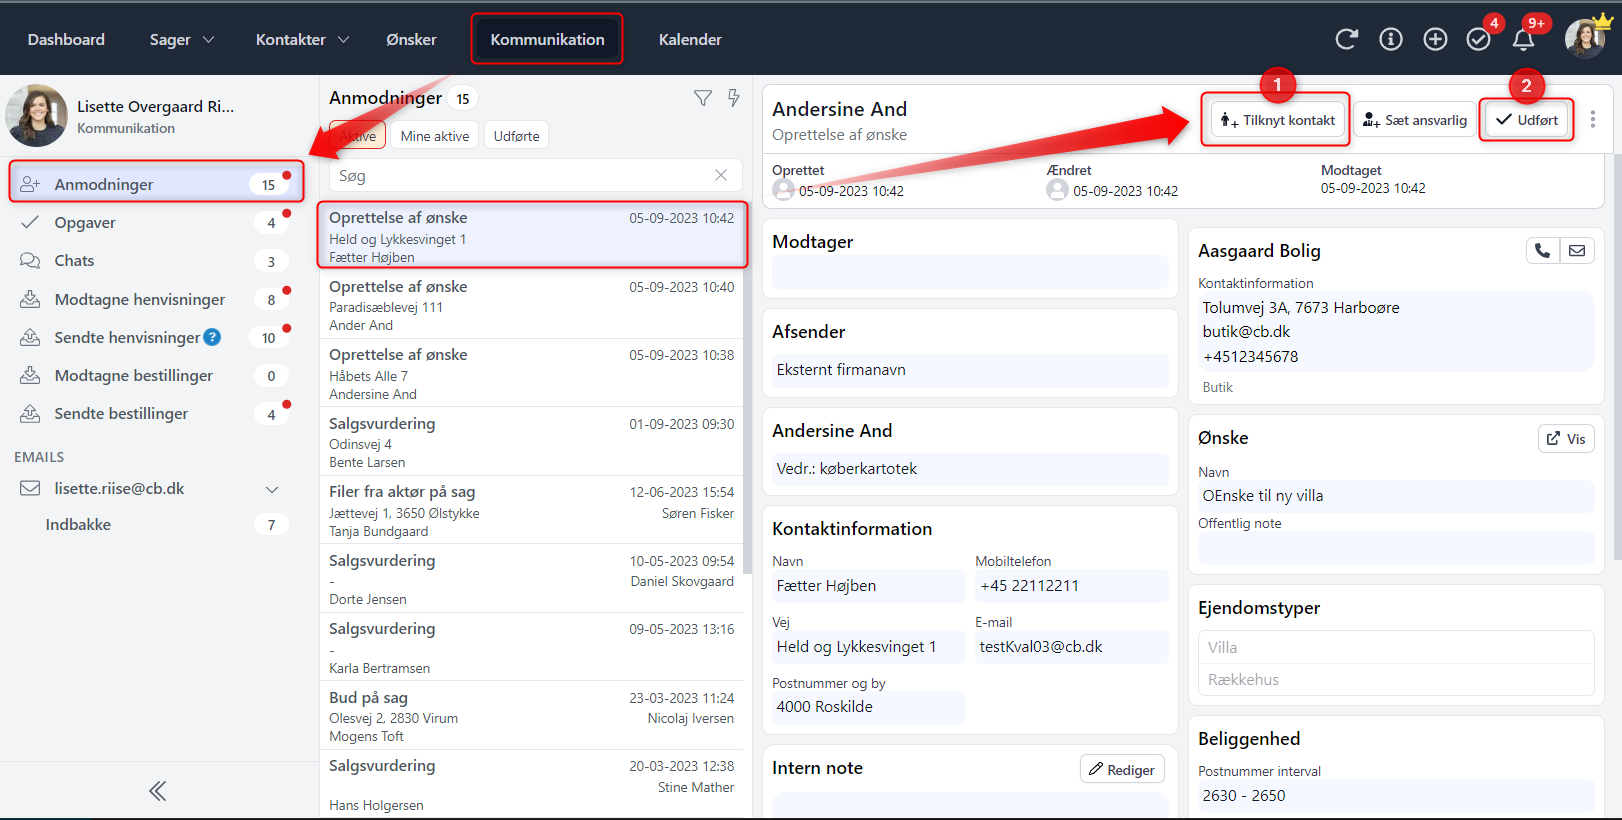Collapse the sidebar with double chevron
Viewport: 1622px width, 820px height.
(158, 791)
